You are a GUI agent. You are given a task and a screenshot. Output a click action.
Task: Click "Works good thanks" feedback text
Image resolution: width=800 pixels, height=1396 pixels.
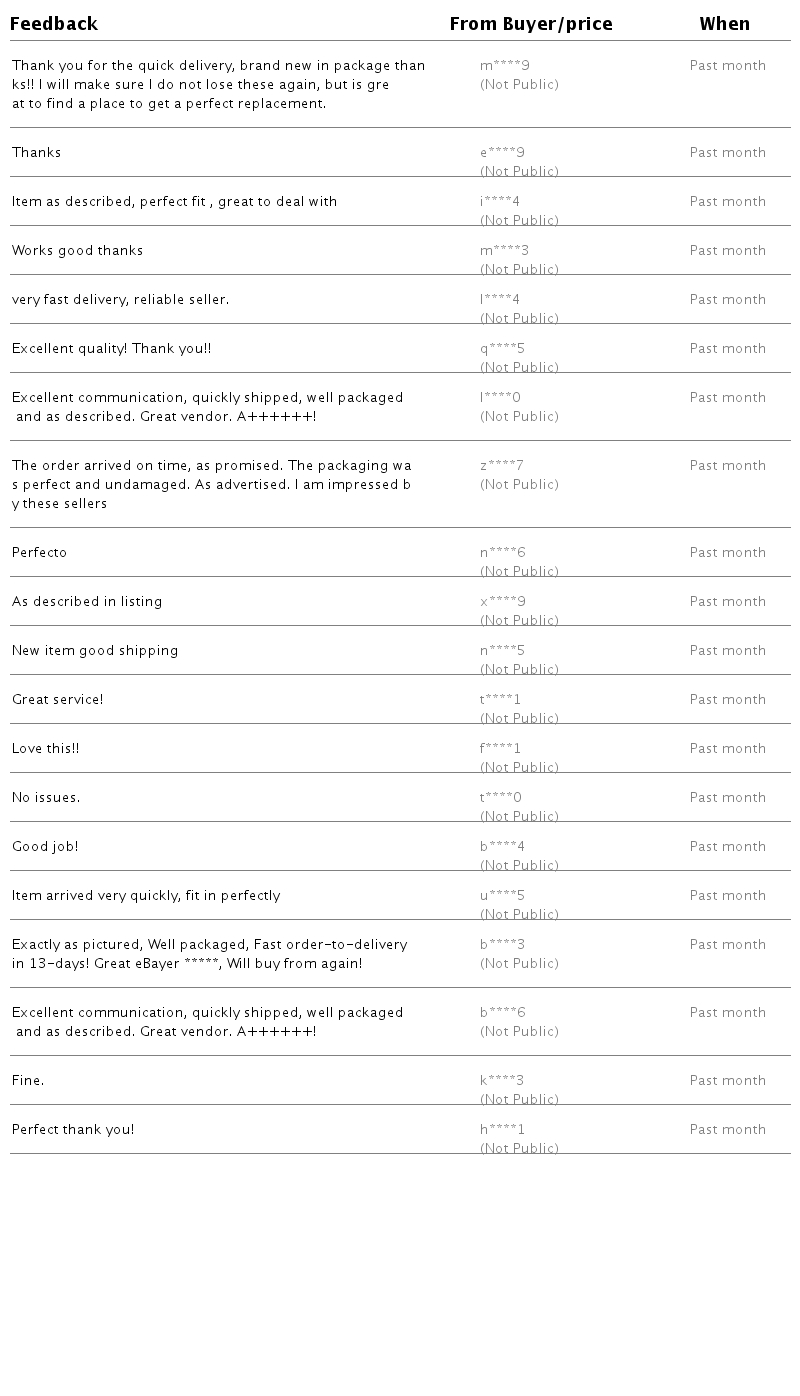78,251
